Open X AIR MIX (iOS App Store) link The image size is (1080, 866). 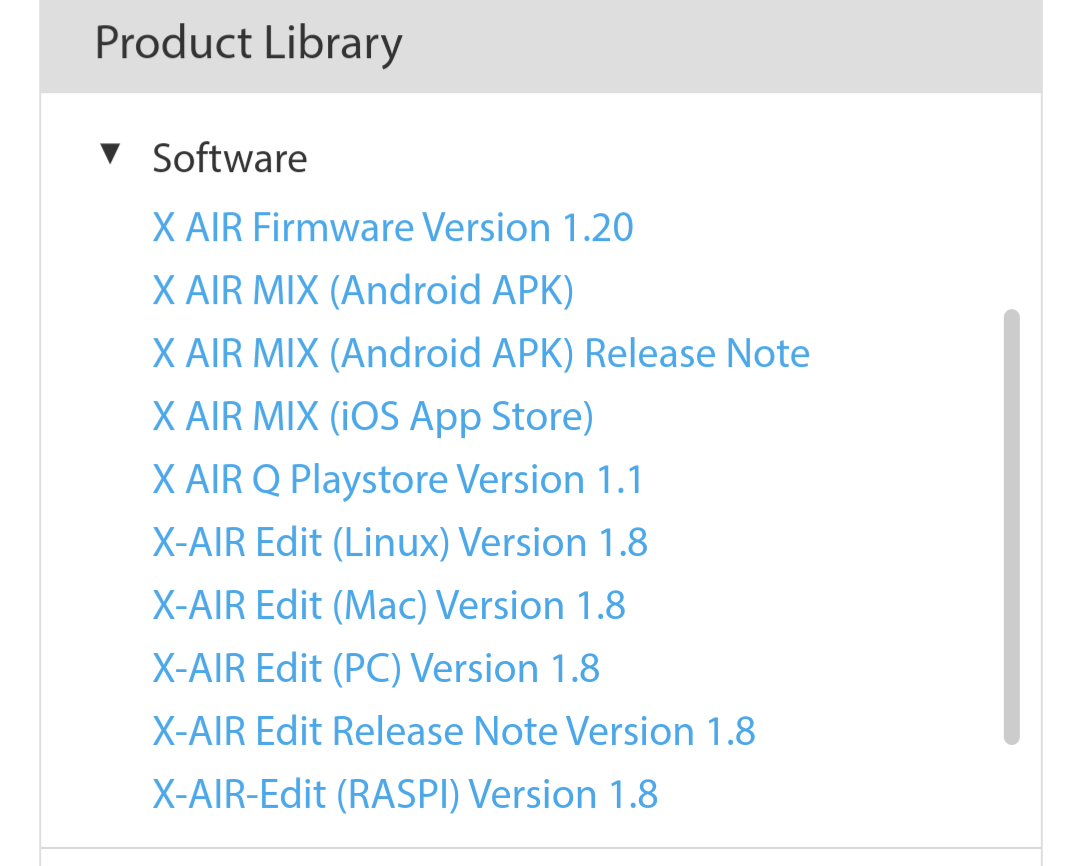(x=373, y=416)
